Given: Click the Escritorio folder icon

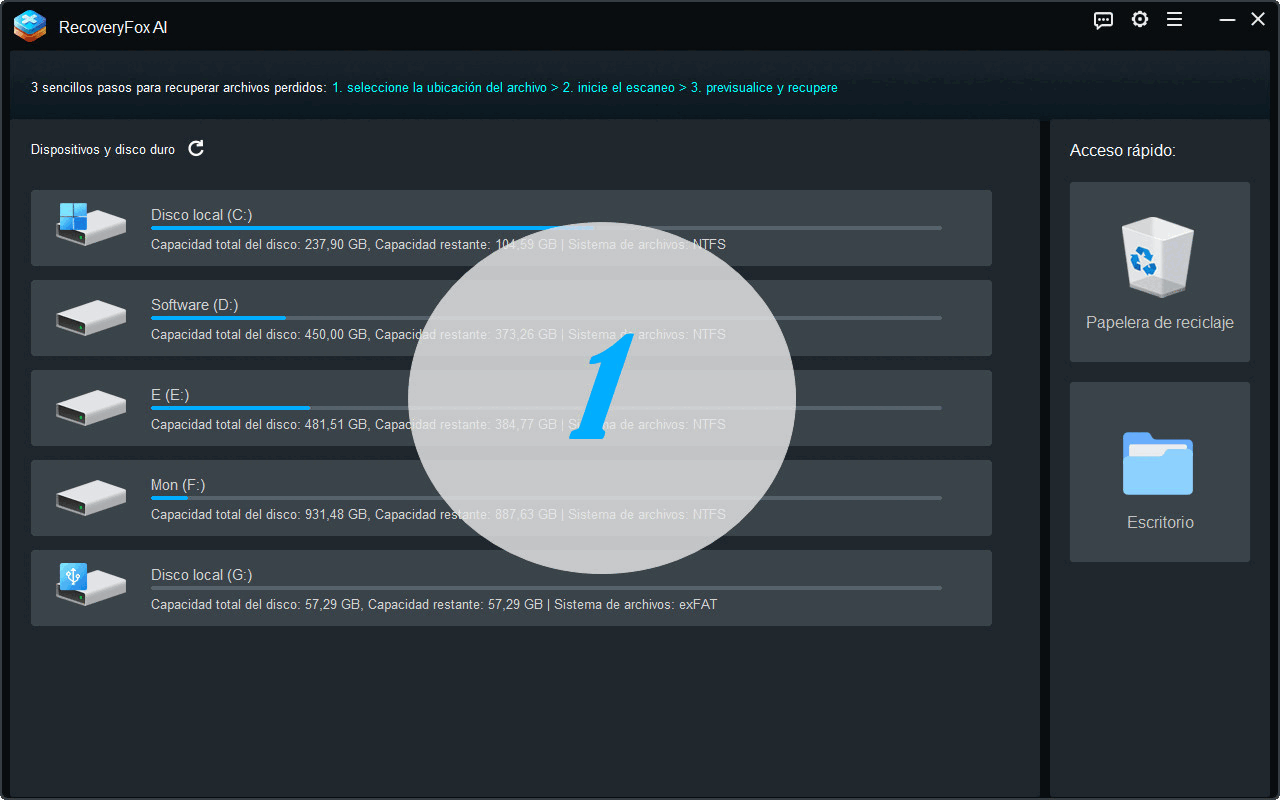Looking at the screenshot, I should [1158, 464].
